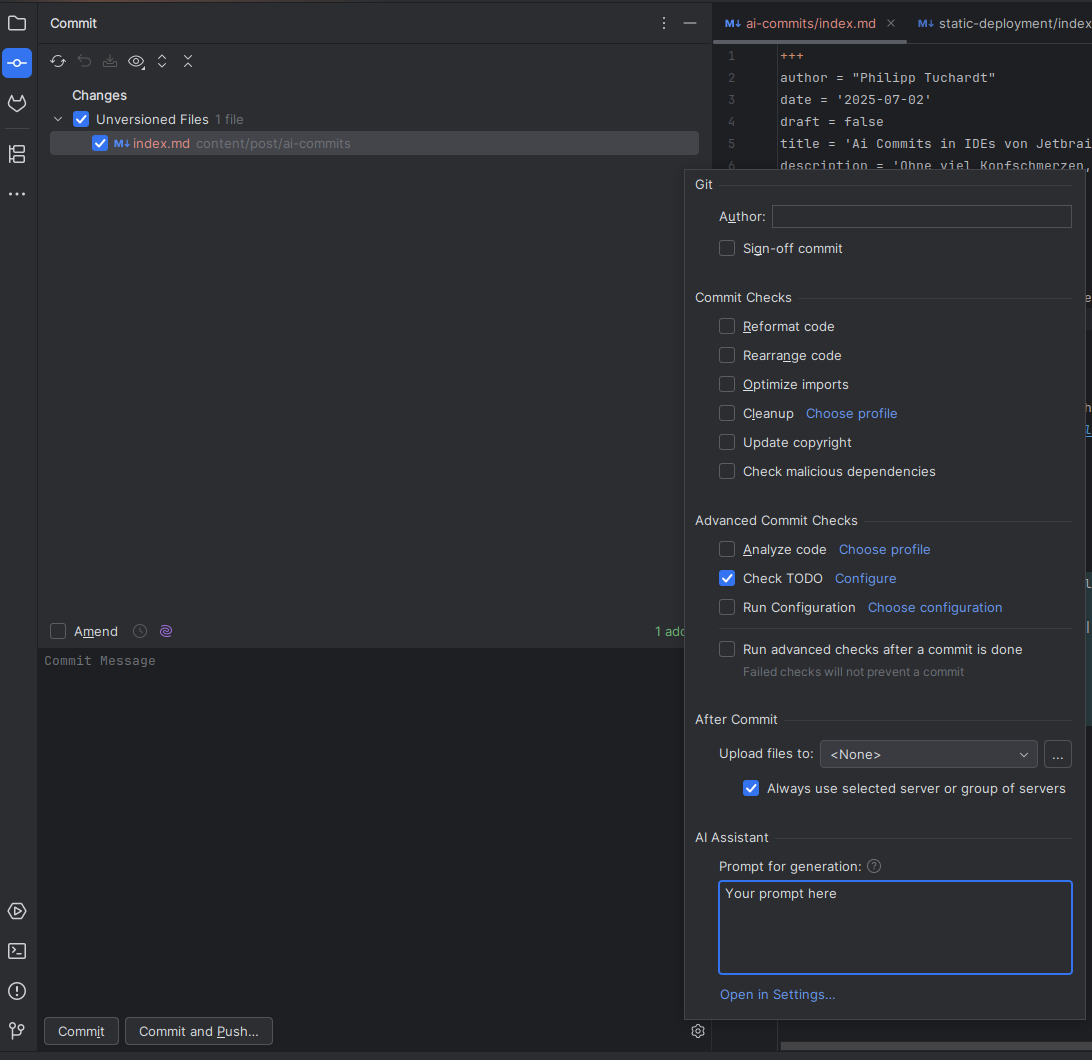The height and width of the screenshot is (1060, 1092).
Task: Open the Structure tool window icon
Action: click(x=17, y=154)
